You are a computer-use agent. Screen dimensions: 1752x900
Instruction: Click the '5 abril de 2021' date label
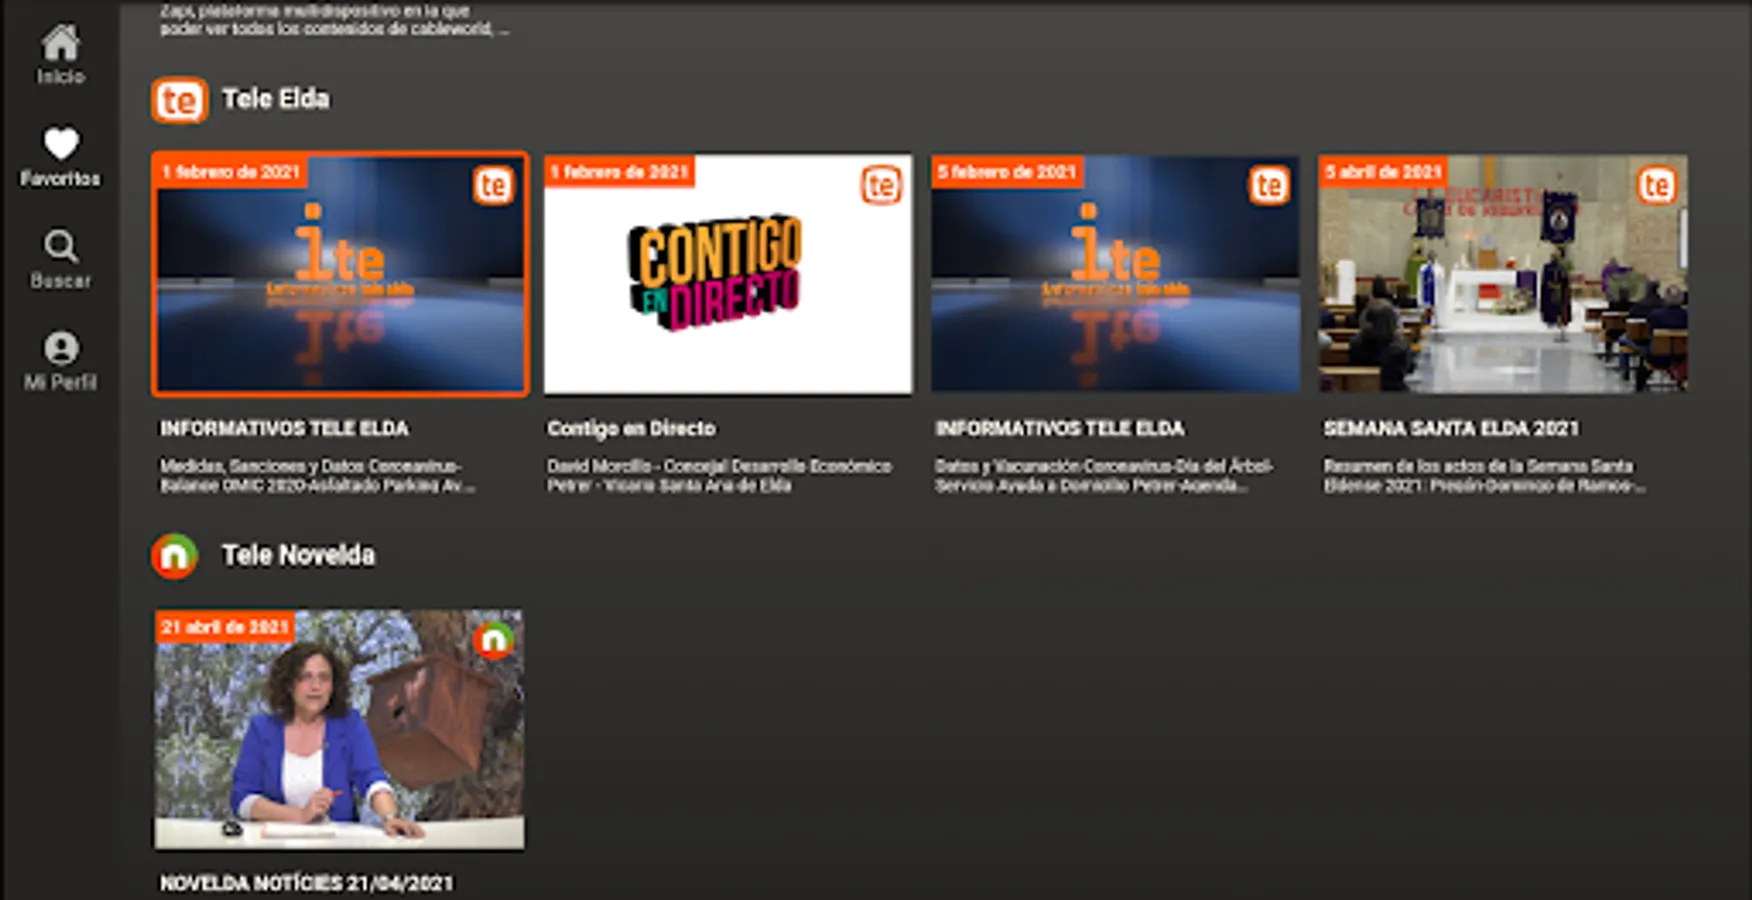1384,172
